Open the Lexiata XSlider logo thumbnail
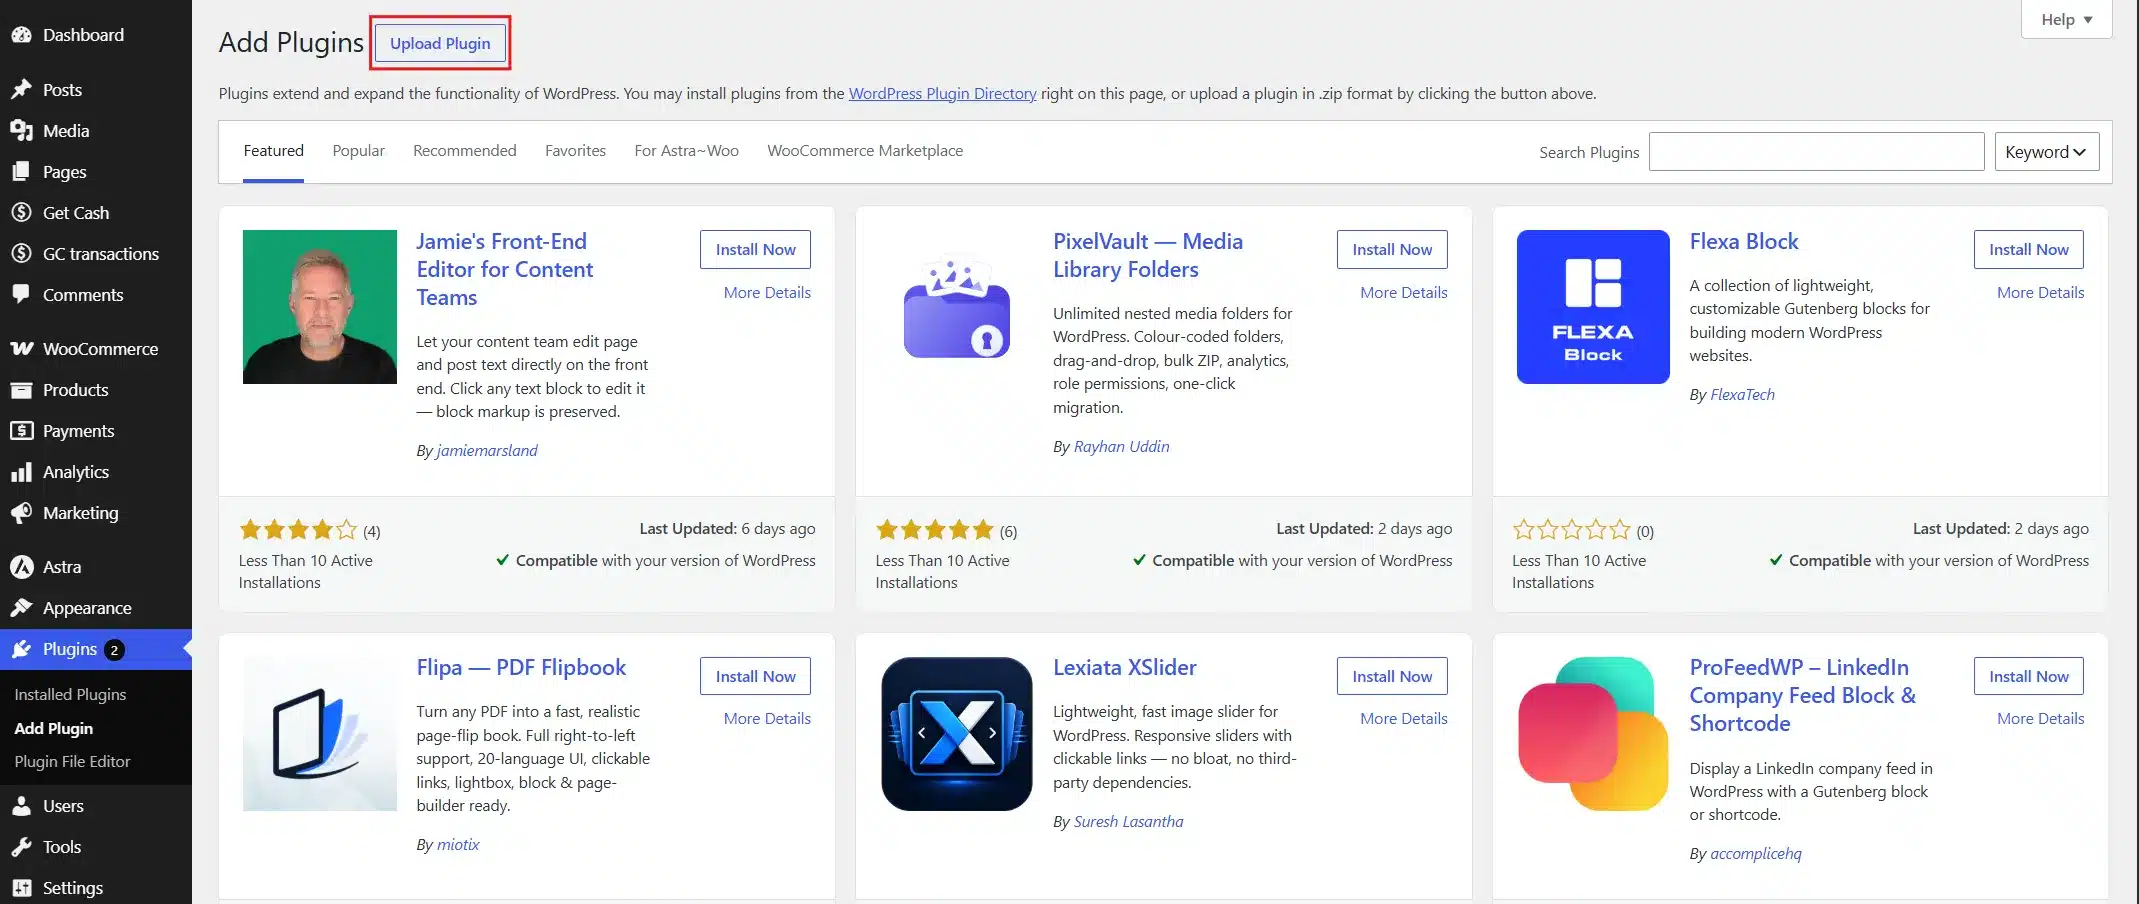Image resolution: width=2139 pixels, height=904 pixels. click(957, 734)
